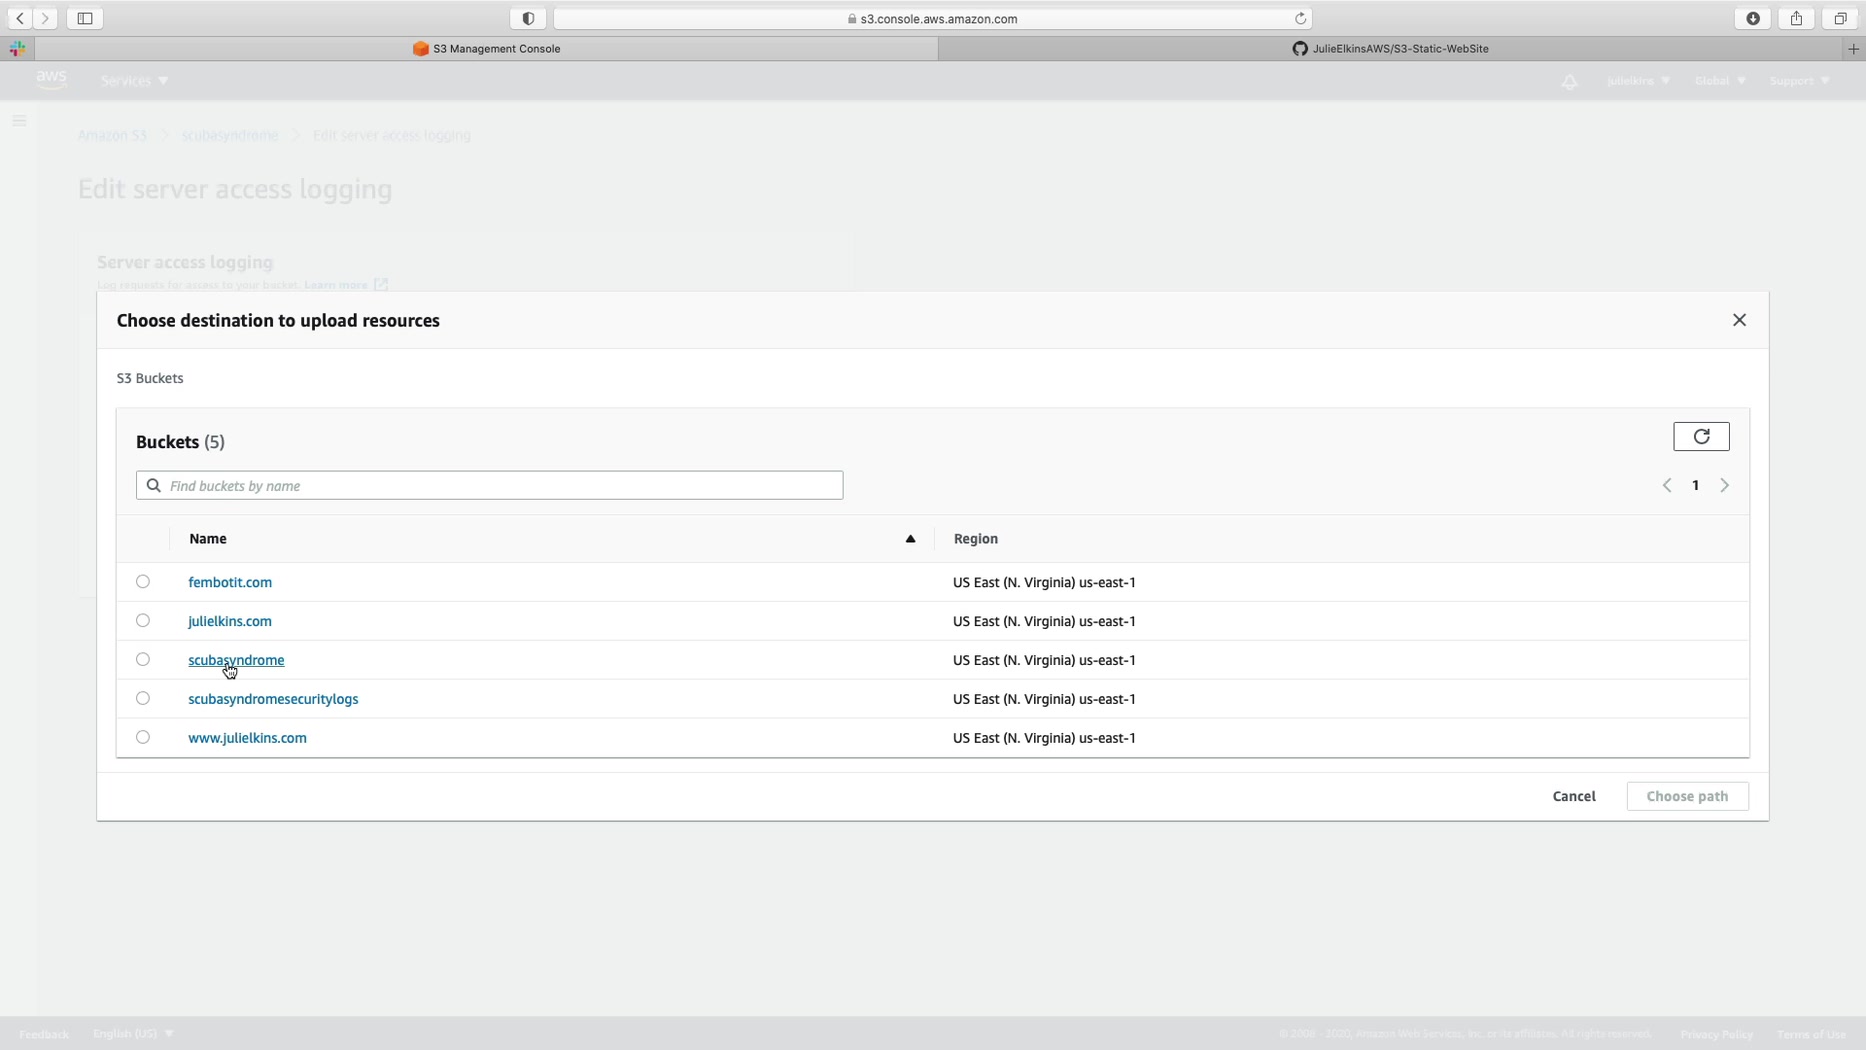Viewport: 1866px width, 1050px height.
Task: Open the Learn more link
Action: coord(346,285)
